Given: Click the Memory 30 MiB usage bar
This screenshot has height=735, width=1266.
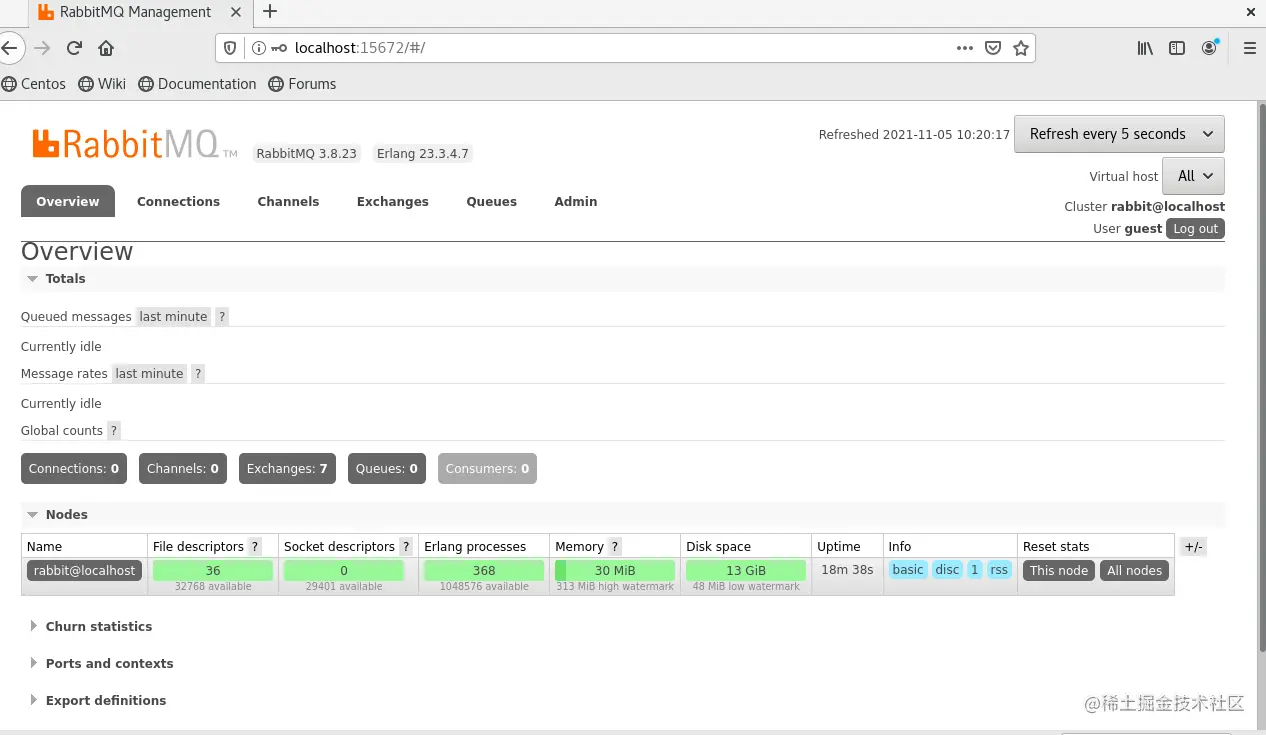Looking at the screenshot, I should [x=615, y=570].
